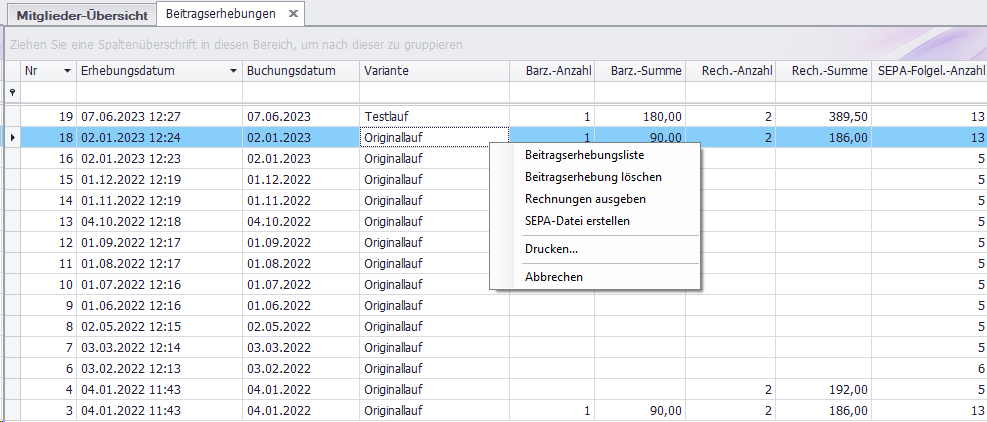The image size is (987, 422).
Task: Click Rechnungen ausgeben menu entry
Action: click(x=584, y=199)
